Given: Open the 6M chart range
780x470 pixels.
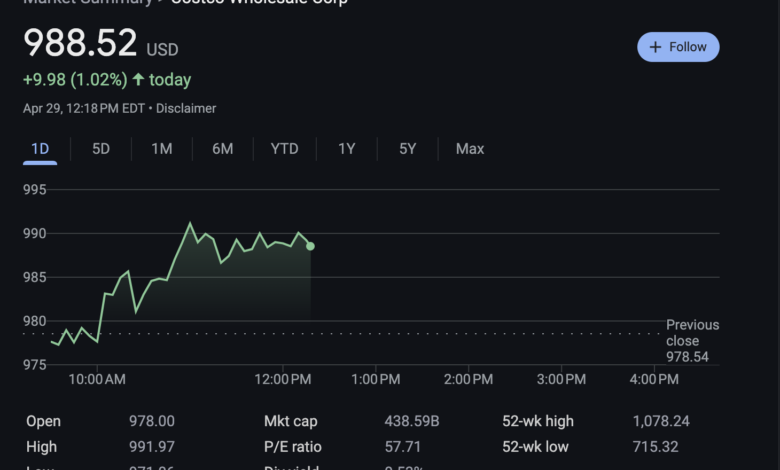Looking at the screenshot, I should pyautogui.click(x=222, y=149).
